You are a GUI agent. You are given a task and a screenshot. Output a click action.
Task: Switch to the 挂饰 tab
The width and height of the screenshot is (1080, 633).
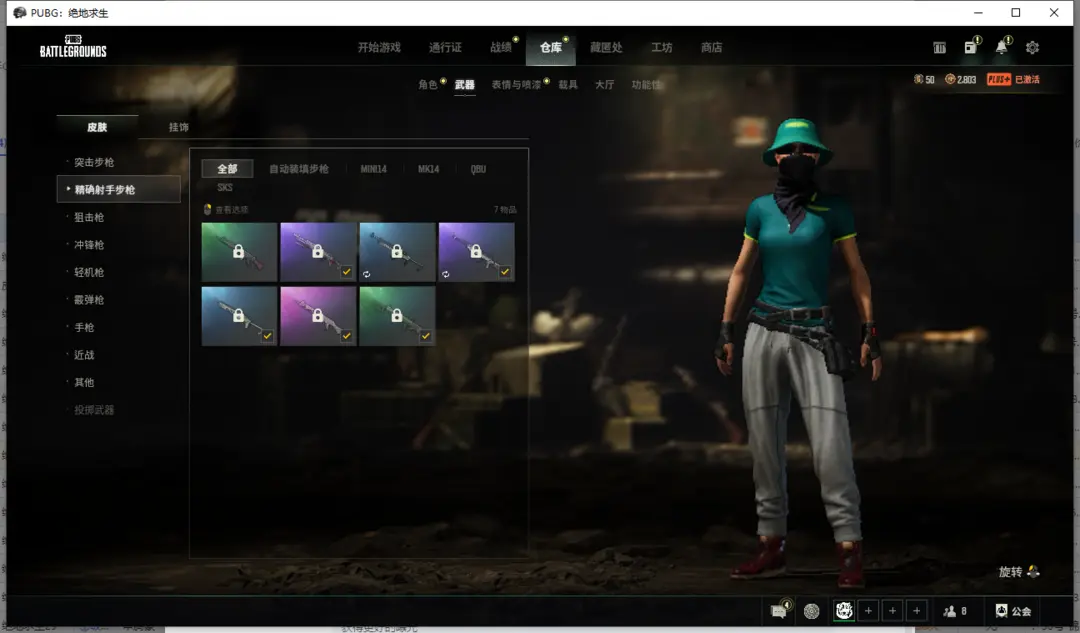(x=178, y=127)
